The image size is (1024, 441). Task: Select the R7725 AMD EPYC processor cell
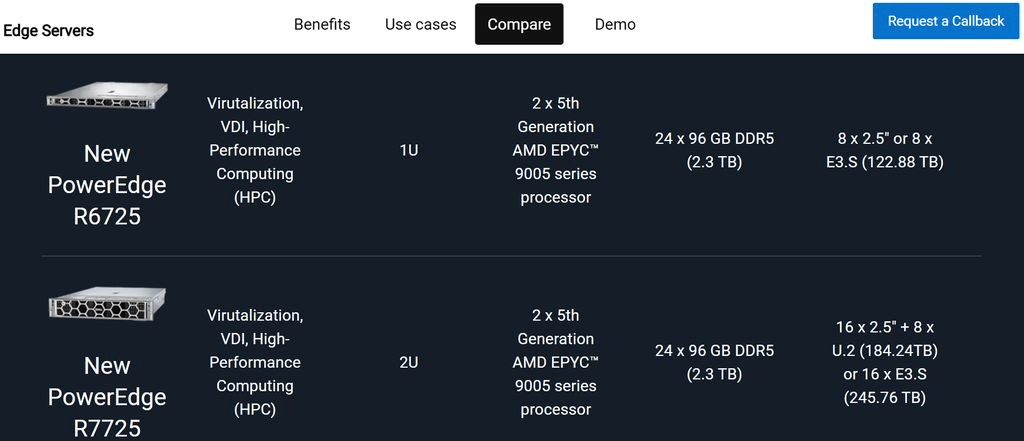click(x=556, y=362)
